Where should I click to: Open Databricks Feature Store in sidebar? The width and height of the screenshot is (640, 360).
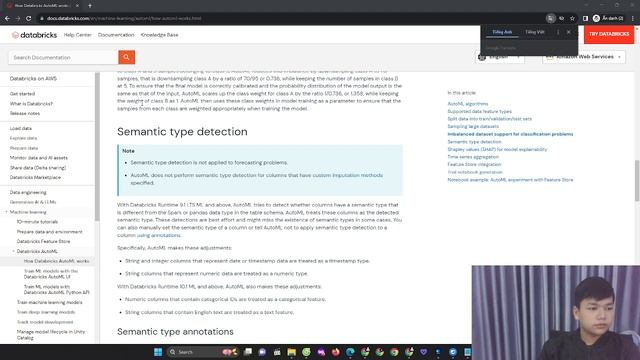pos(44,242)
